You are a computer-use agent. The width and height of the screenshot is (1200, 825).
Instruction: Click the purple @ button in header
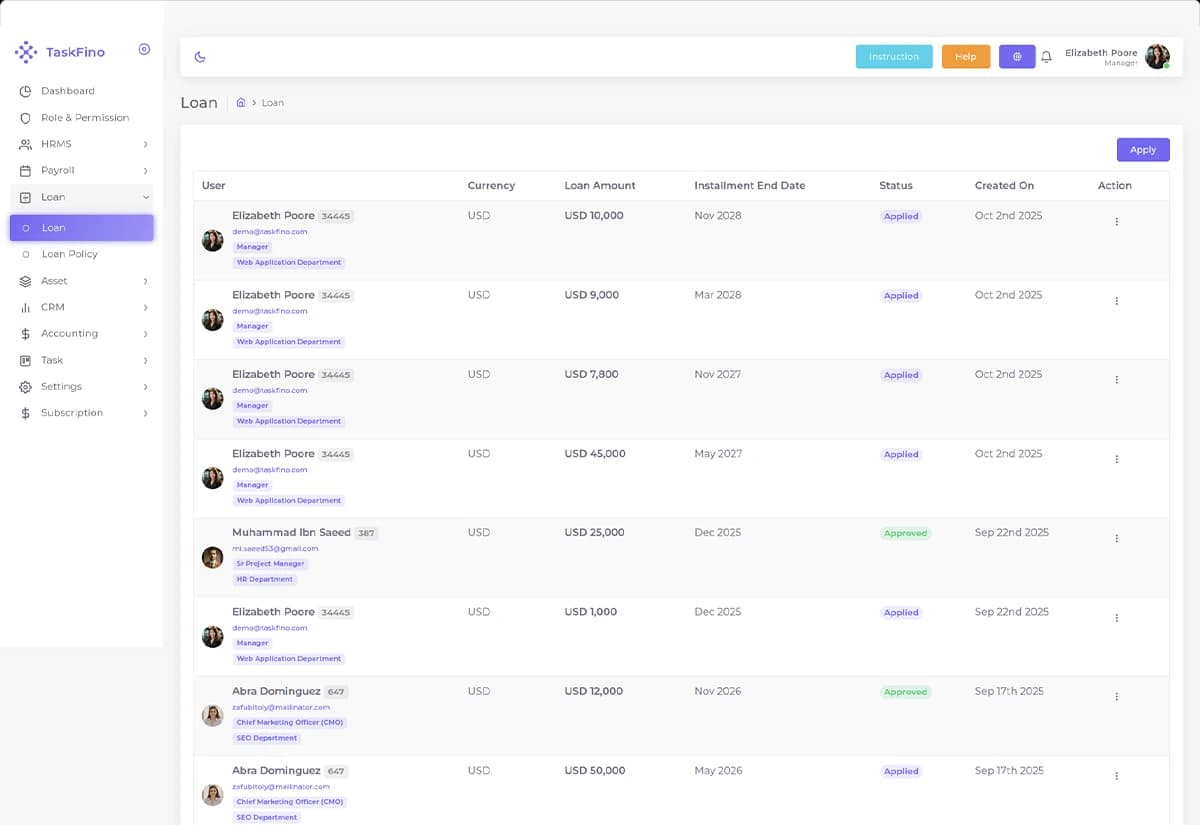point(1017,57)
